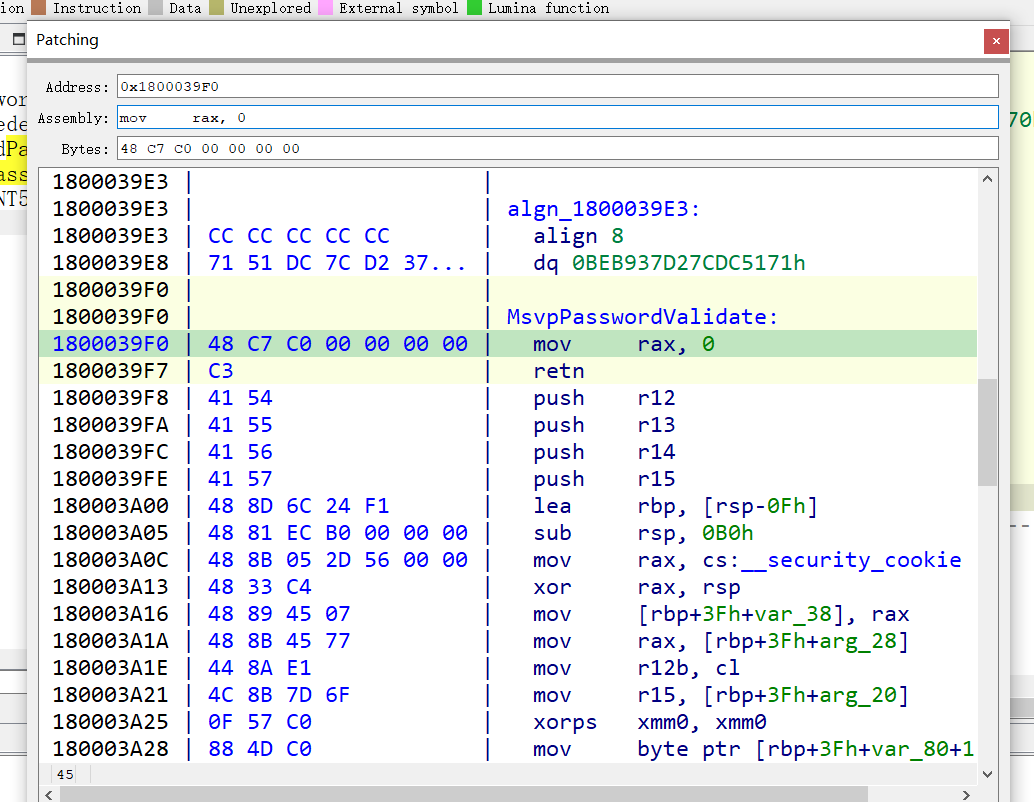
Task: Click the window icon left of Patching
Action: tap(17, 40)
